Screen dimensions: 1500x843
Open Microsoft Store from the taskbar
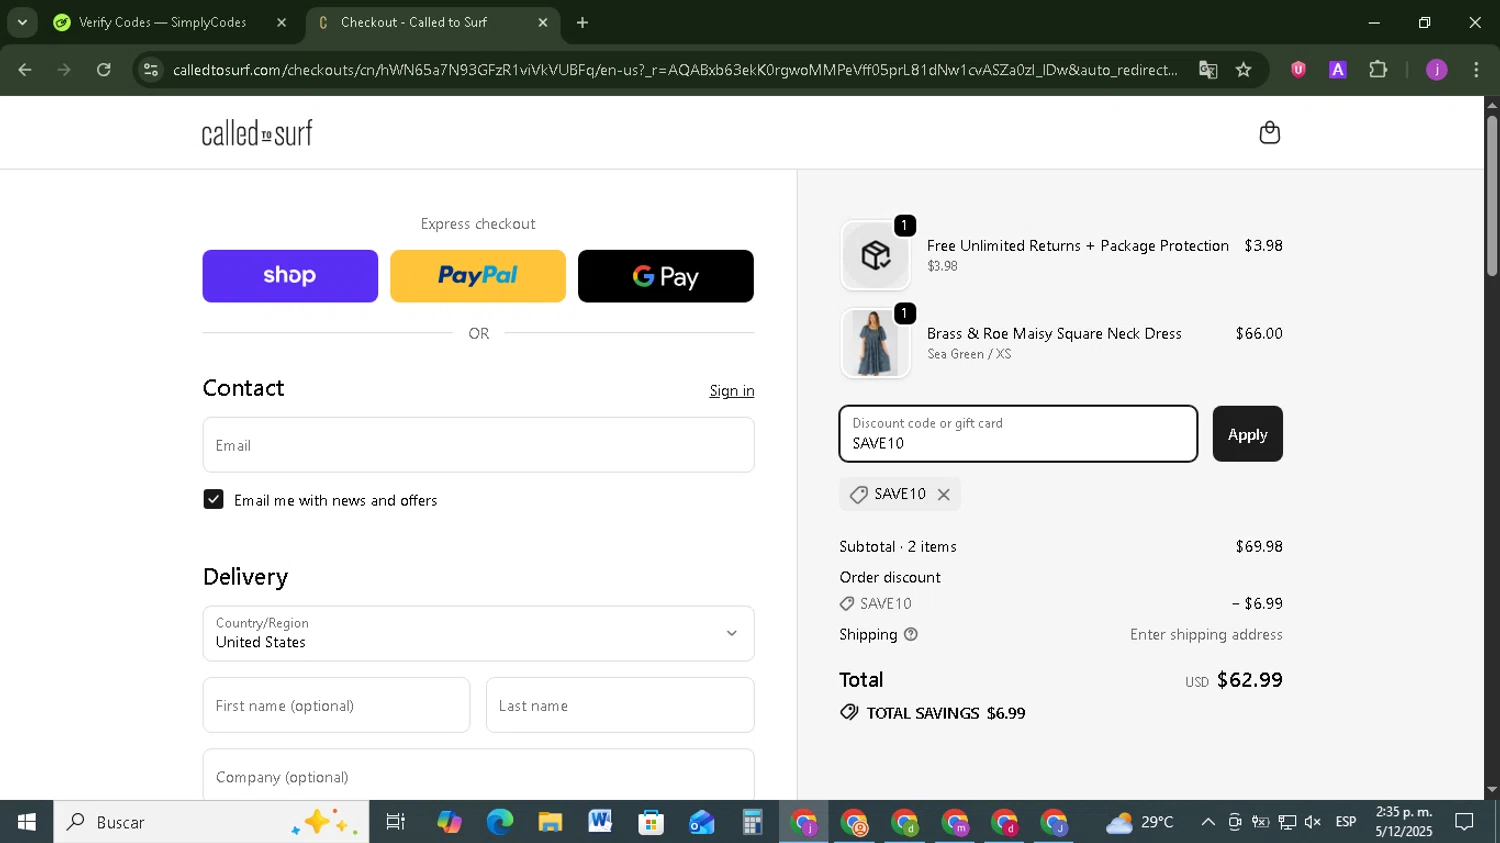tap(651, 822)
